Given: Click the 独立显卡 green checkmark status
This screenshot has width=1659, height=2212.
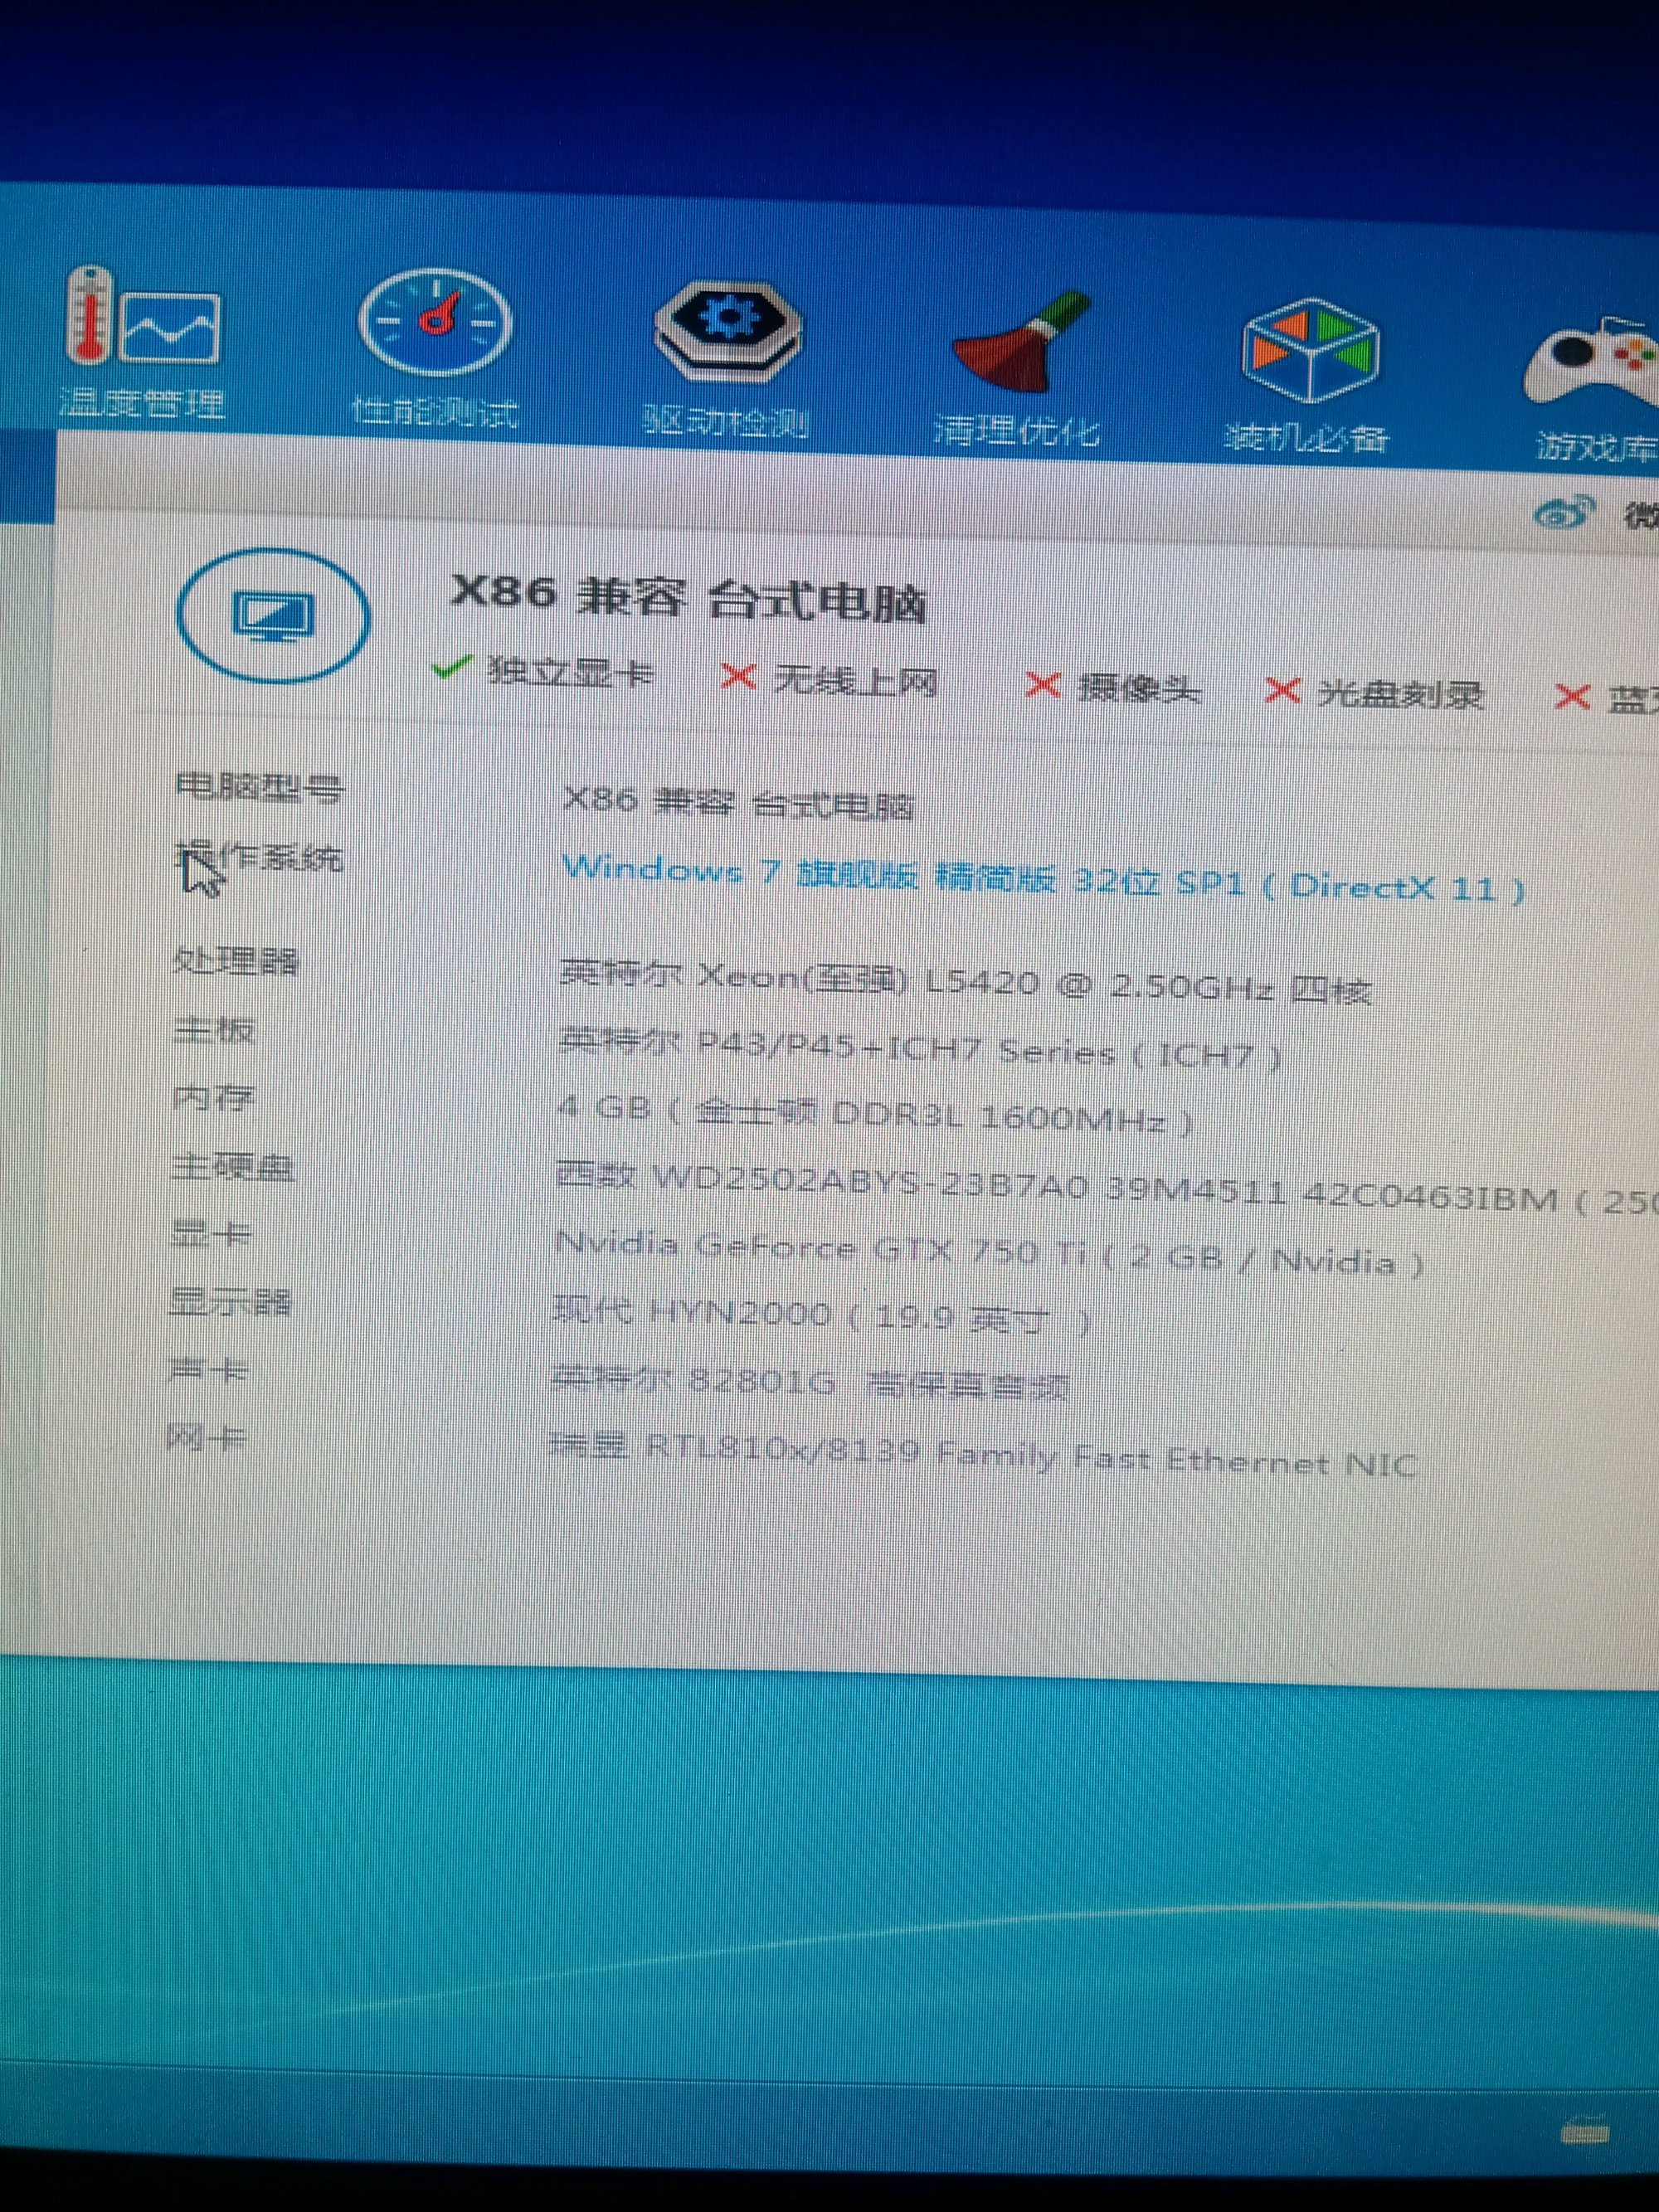Looking at the screenshot, I should pyautogui.click(x=544, y=672).
